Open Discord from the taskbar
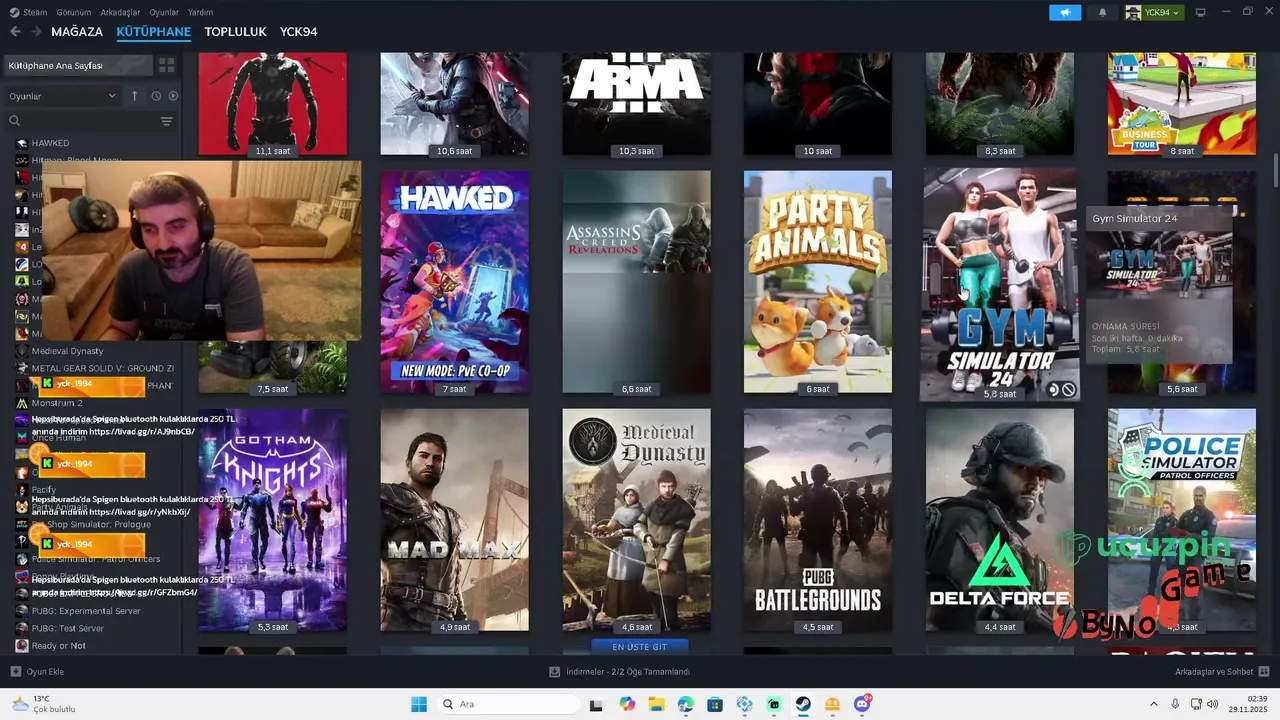Viewport: 1280px width, 720px height. (862, 704)
